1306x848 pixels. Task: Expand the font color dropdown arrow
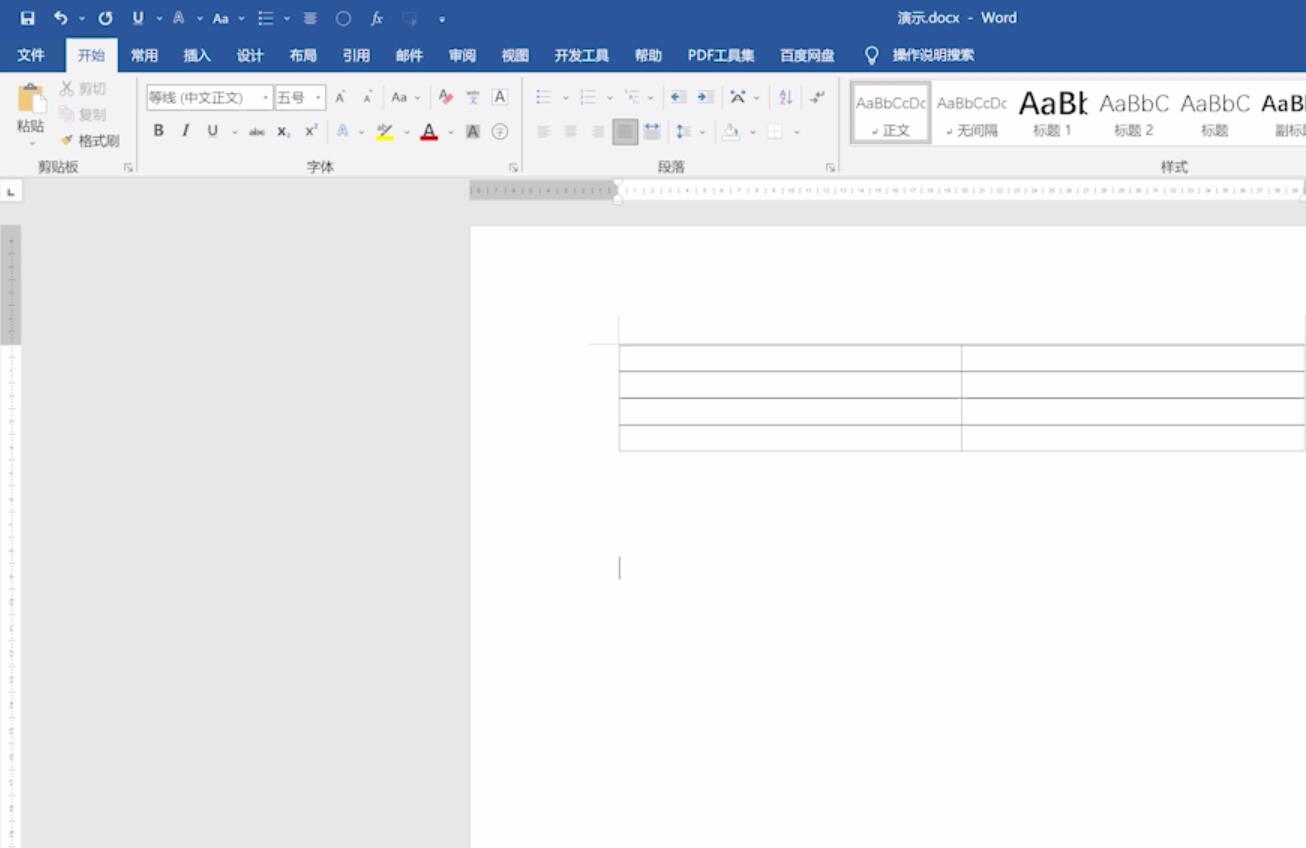point(451,131)
